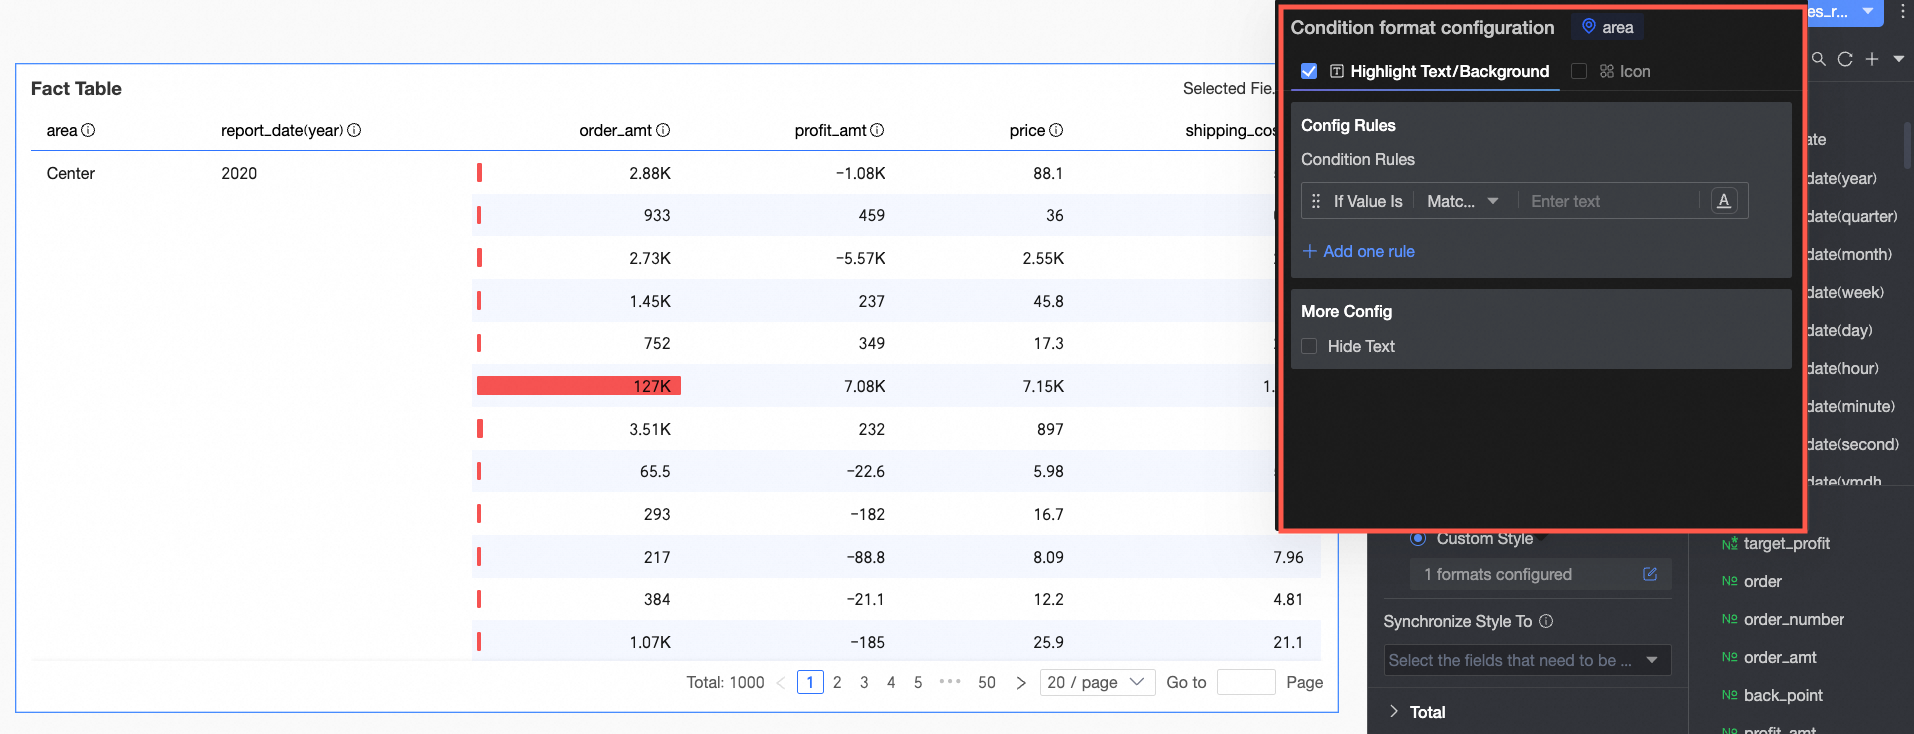Go to the previous page with left arrow
Viewport: 1914px width, 734px height.
781,683
